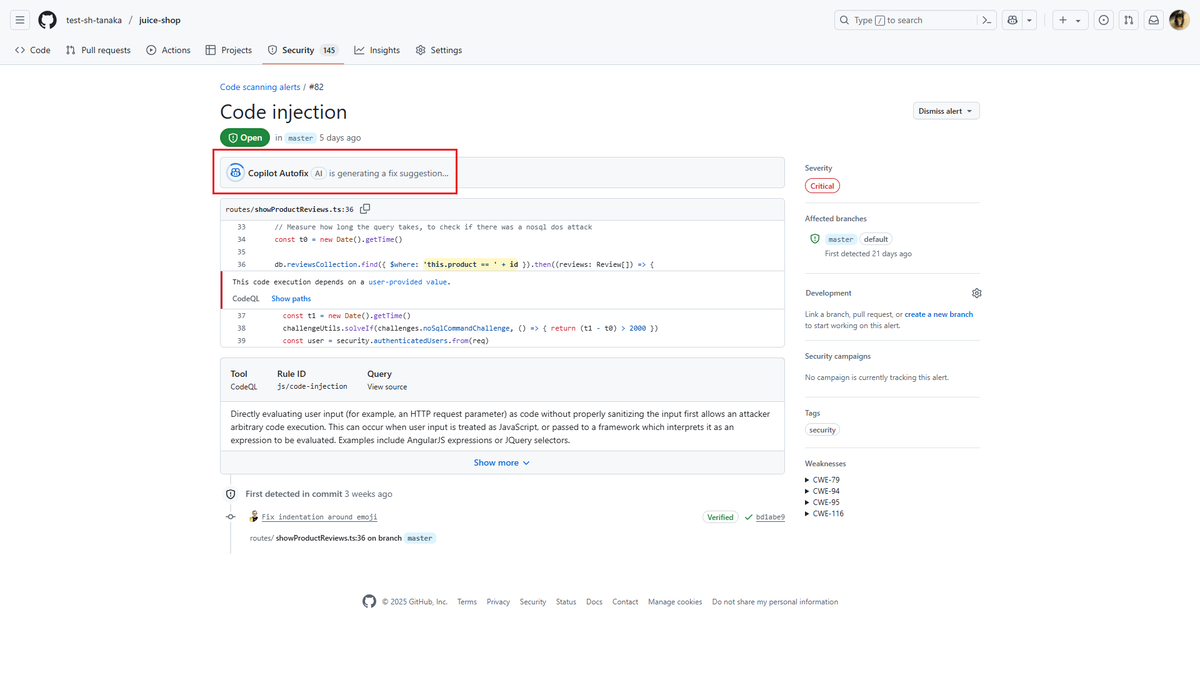Click the master branch label beside Open badge
The image size is (1200, 675).
pyautogui.click(x=300, y=138)
